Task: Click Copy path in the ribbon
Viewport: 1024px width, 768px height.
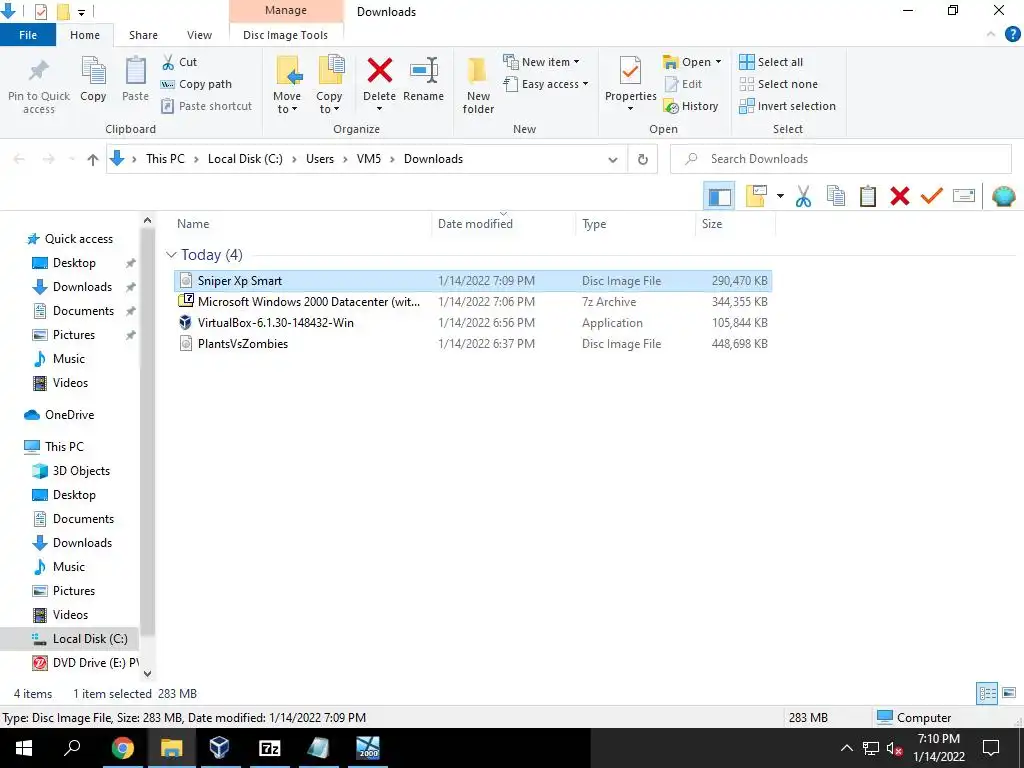Action: click(x=197, y=84)
